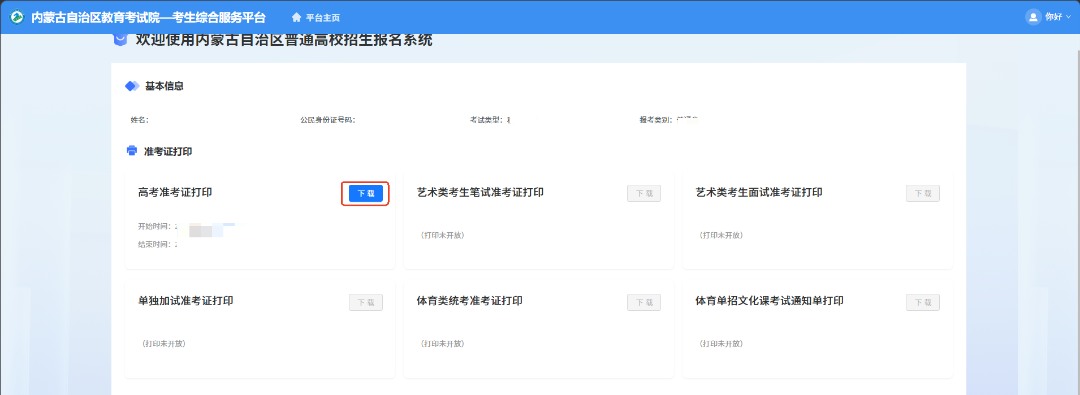Click 下载 for 艺术类考生笔试准考证打印
Screen dimensions: 1080x395
click(x=644, y=194)
